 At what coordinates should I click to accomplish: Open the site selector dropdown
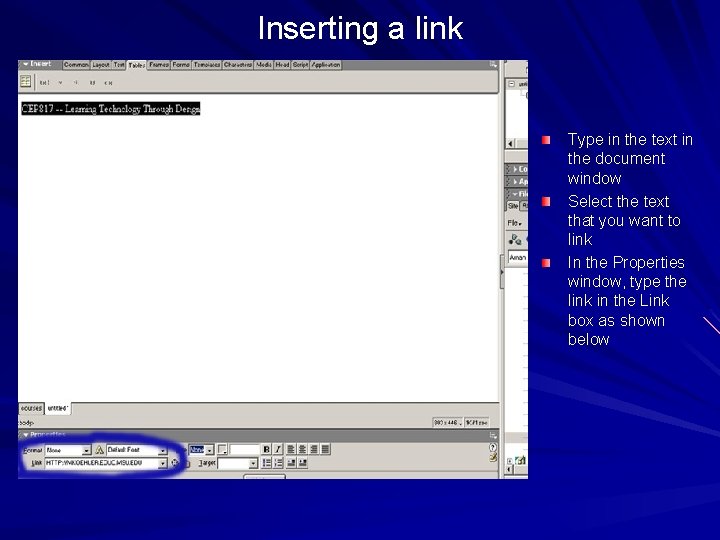pos(518,258)
